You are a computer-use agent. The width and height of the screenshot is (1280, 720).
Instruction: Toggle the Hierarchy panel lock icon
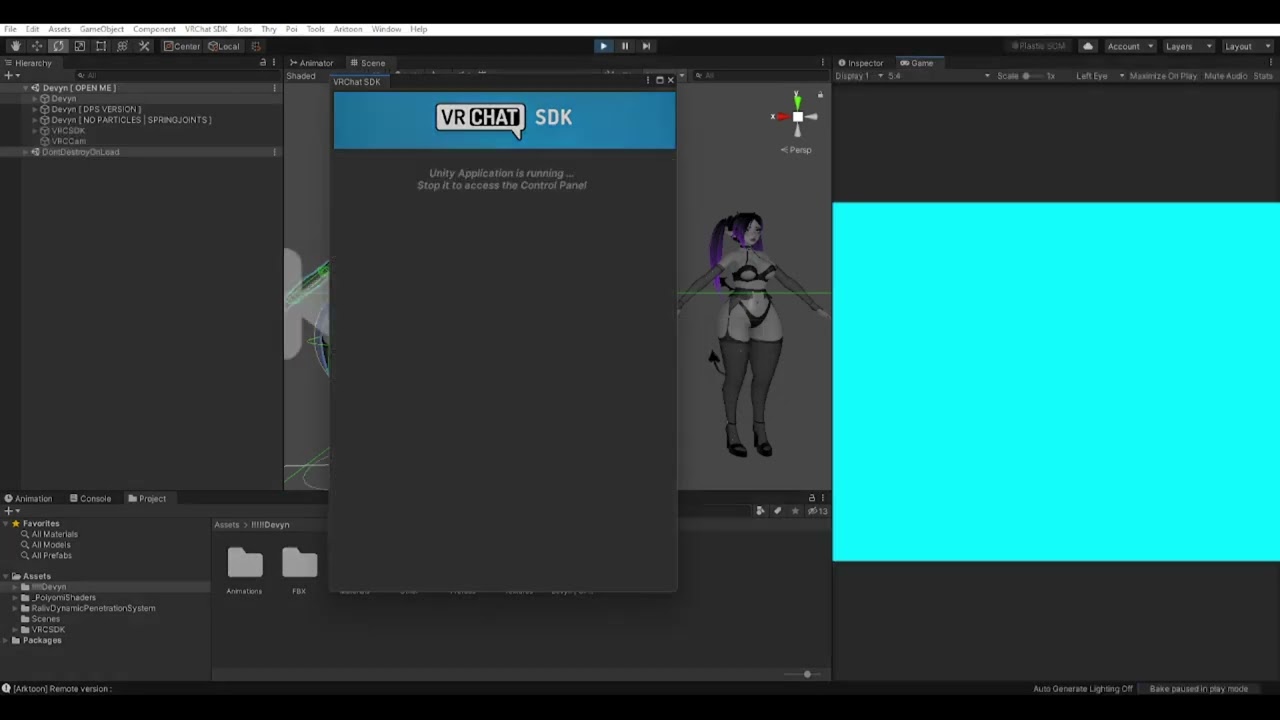pos(263,63)
